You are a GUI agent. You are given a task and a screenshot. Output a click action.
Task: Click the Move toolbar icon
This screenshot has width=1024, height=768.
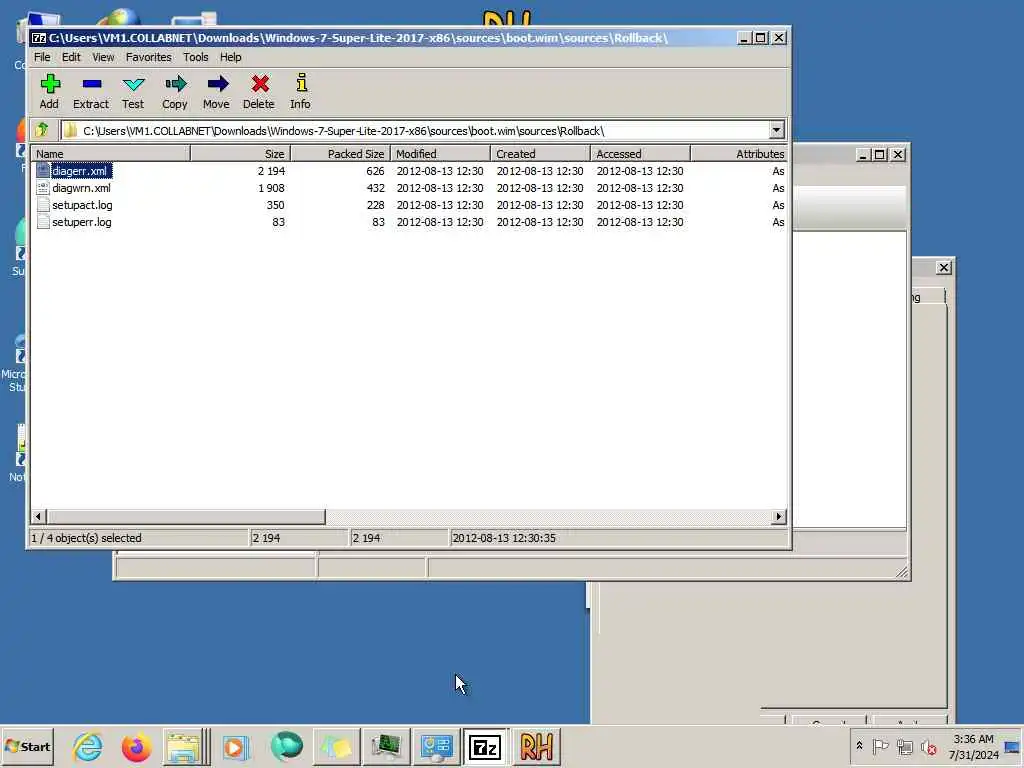coord(217,84)
